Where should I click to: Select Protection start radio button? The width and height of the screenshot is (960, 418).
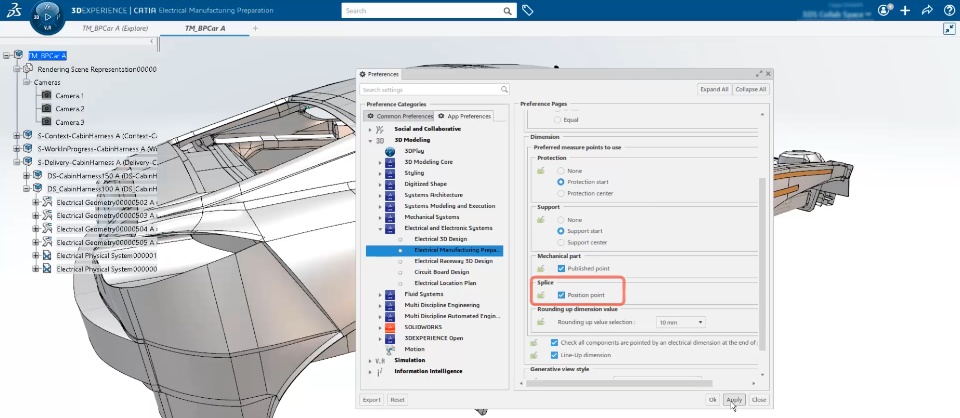560,182
